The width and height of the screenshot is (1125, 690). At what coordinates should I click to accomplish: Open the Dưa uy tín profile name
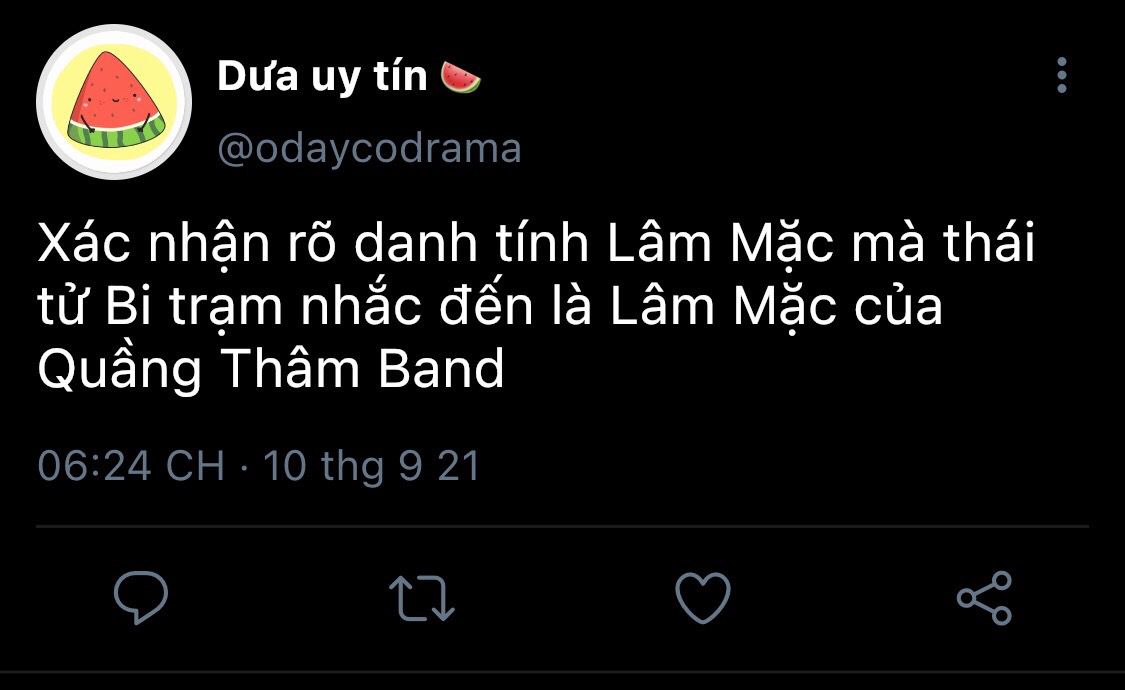322,76
